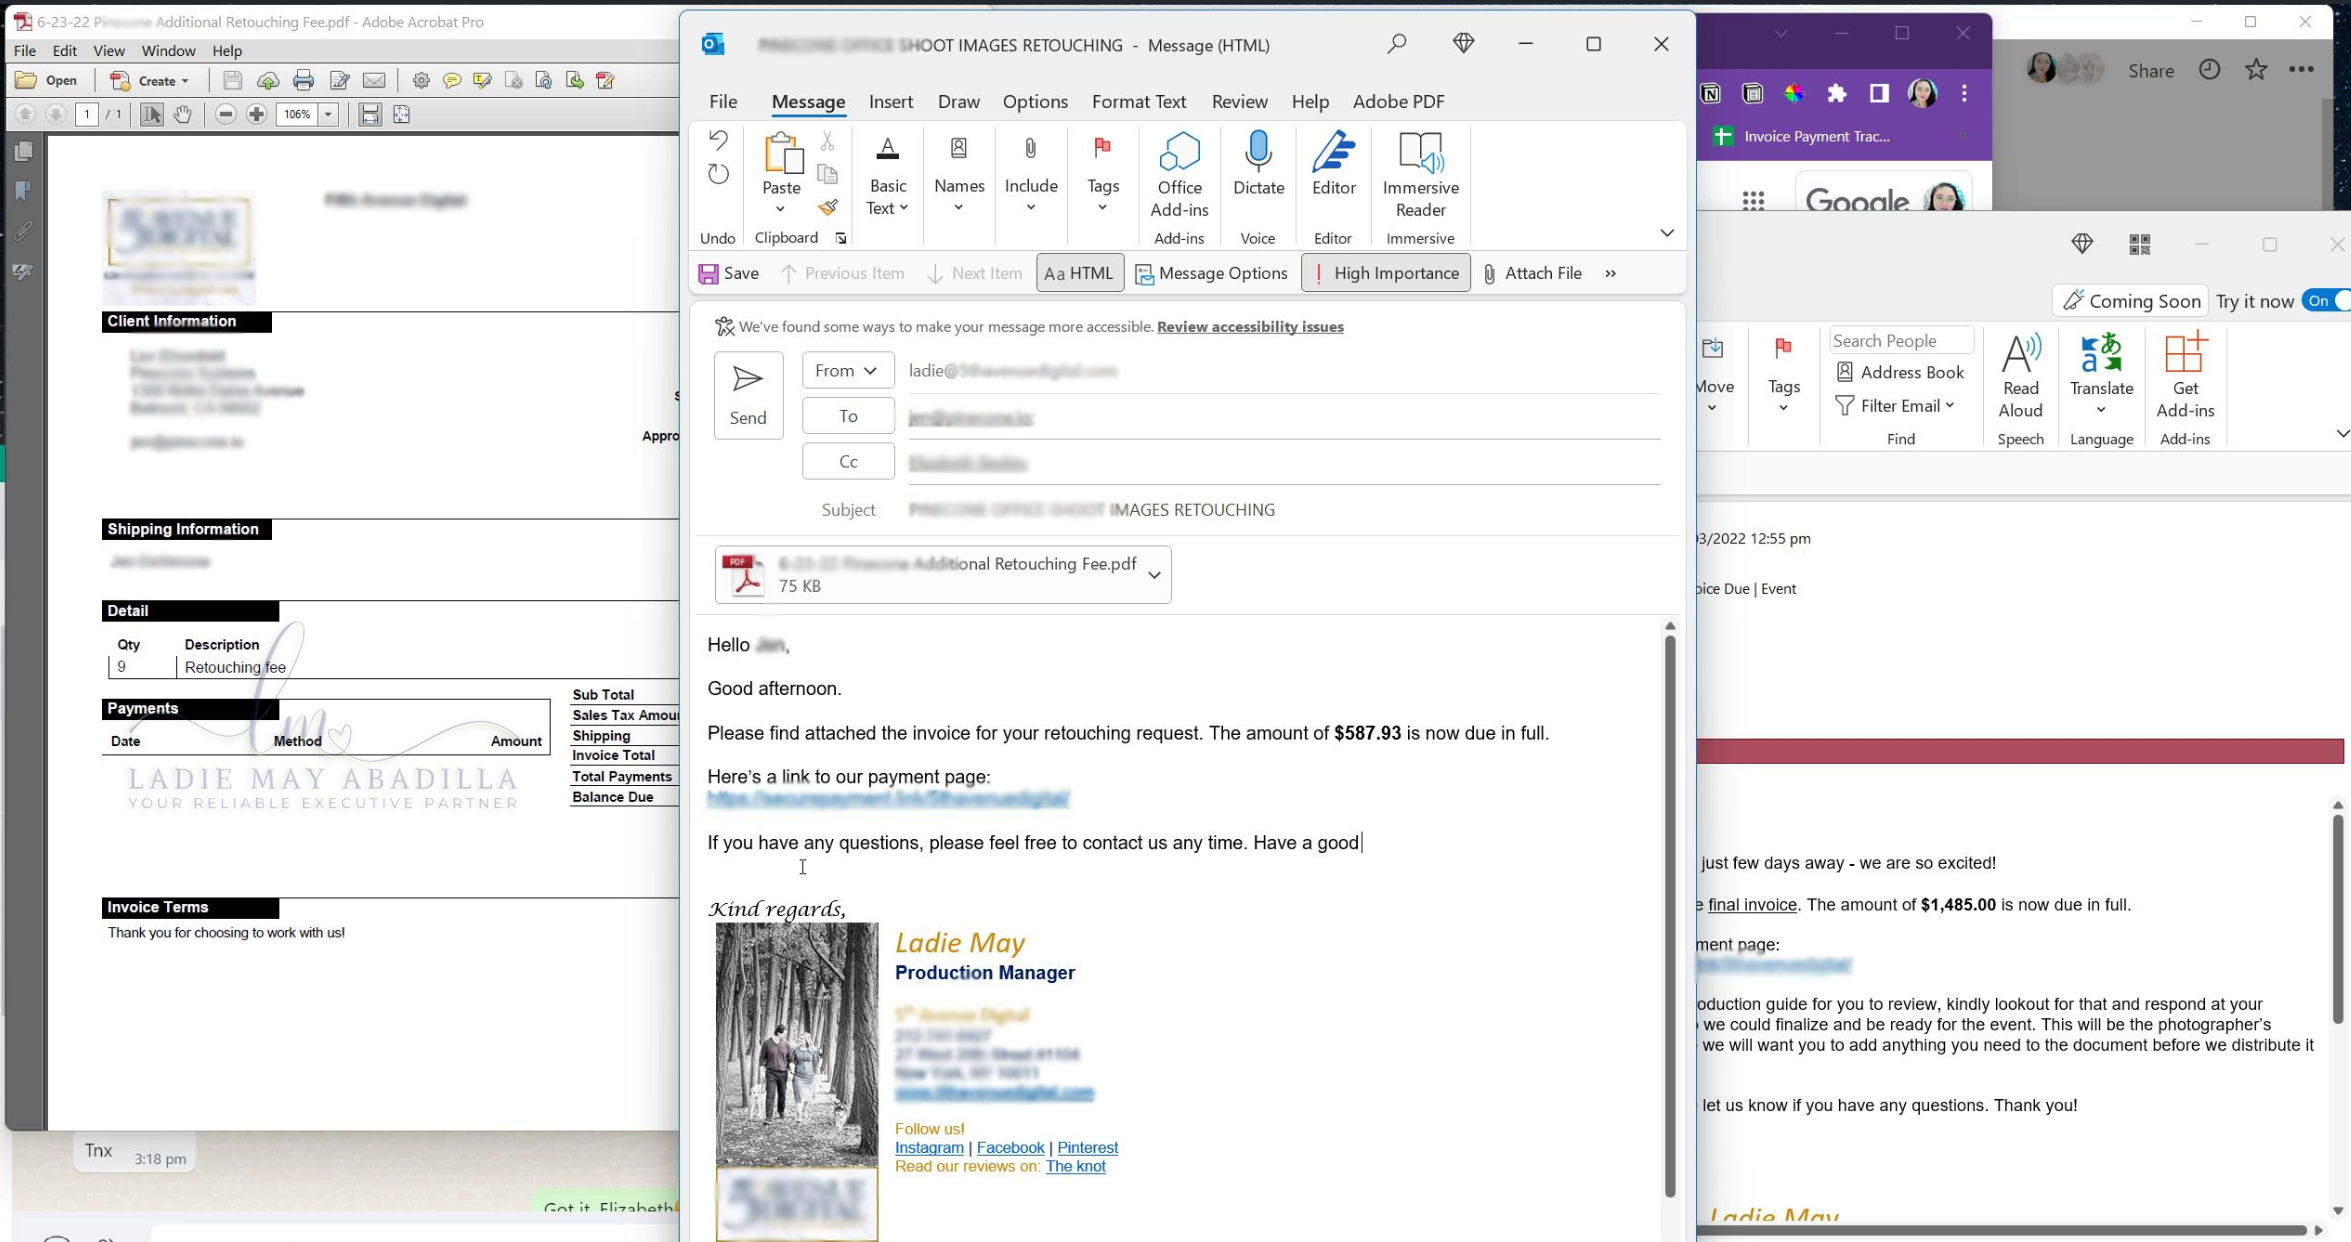Open the Editor pen icon
The width and height of the screenshot is (2351, 1242).
(1333, 151)
